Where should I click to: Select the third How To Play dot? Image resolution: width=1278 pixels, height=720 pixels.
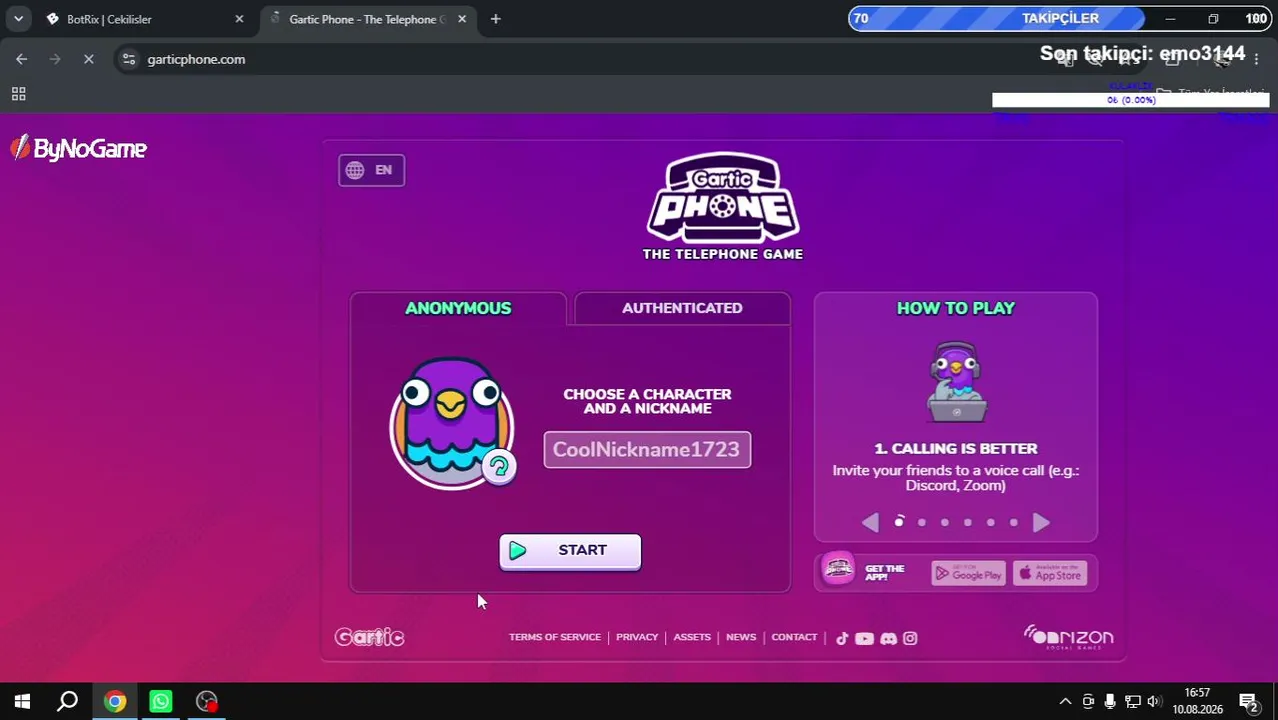[945, 522]
